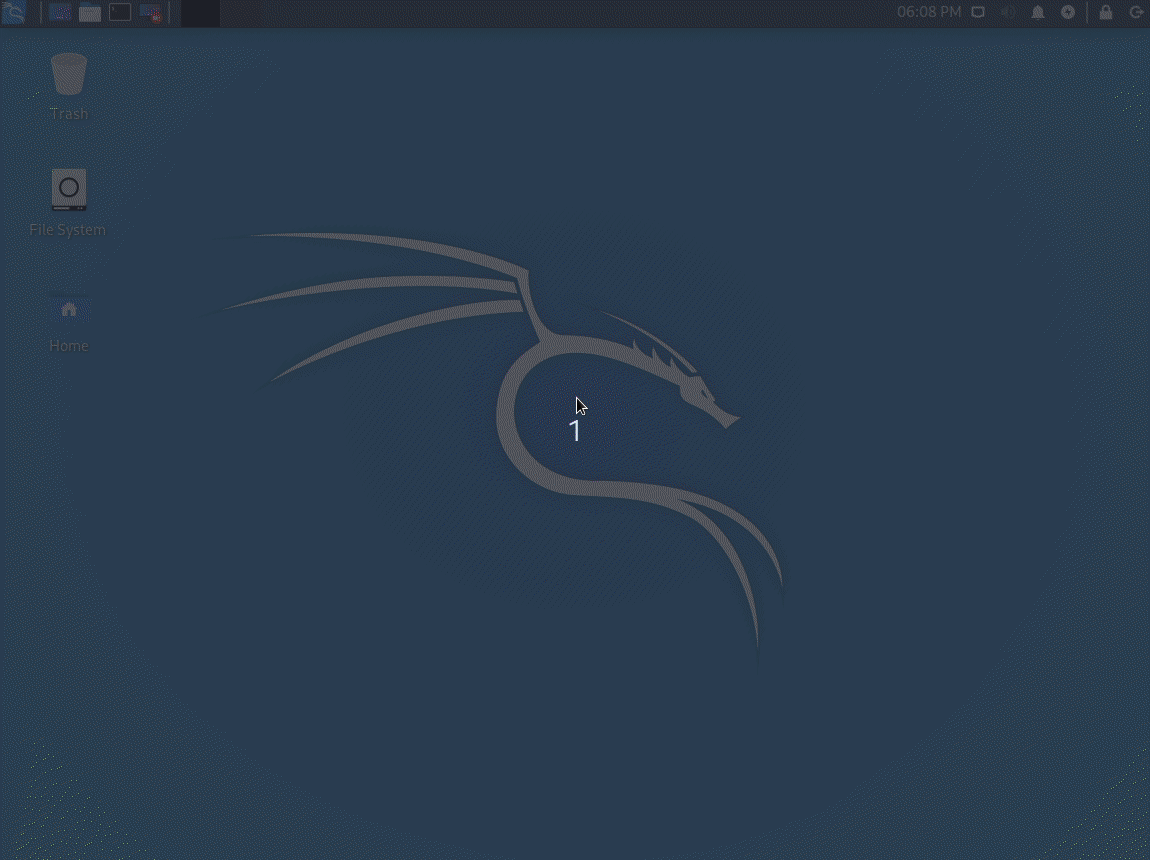Launch the file manager from the panel
The image size is (1150, 860).
point(90,13)
